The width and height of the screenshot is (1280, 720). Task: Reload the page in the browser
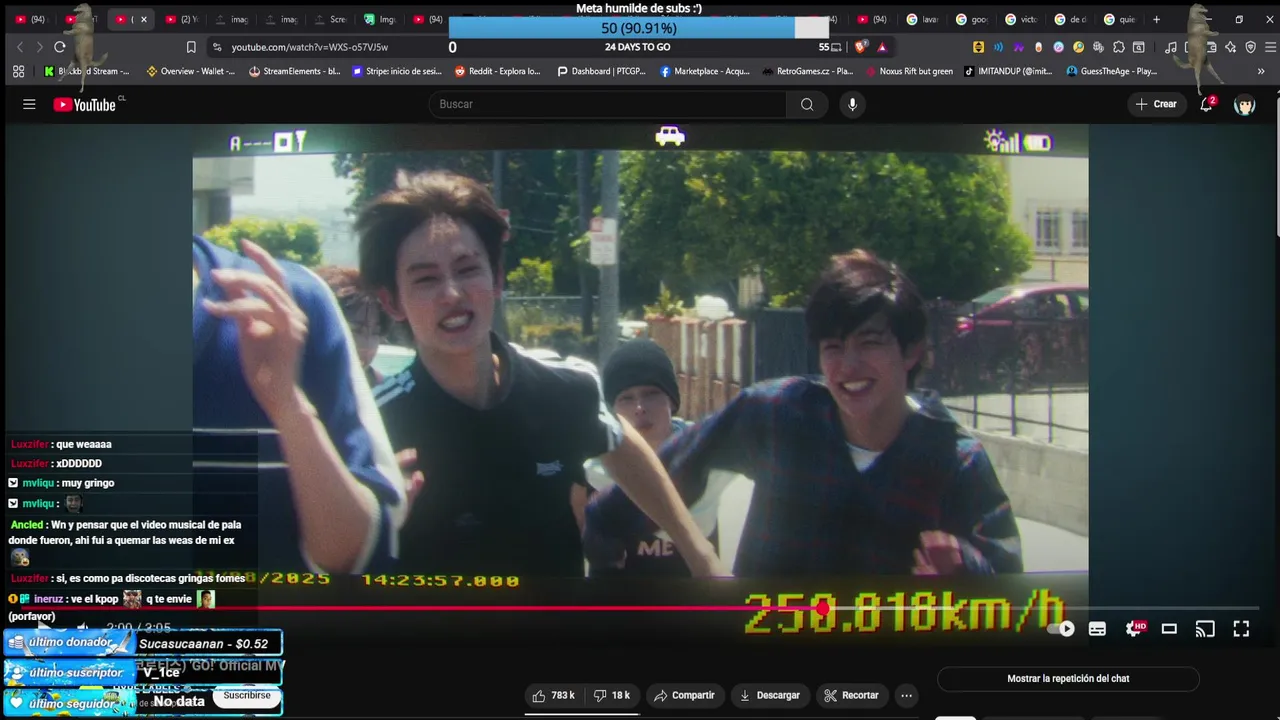60,47
